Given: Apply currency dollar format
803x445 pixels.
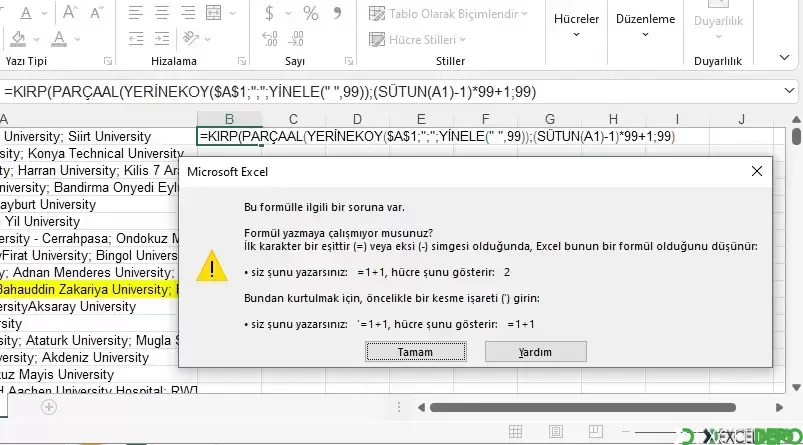Looking at the screenshot, I should coord(269,13).
